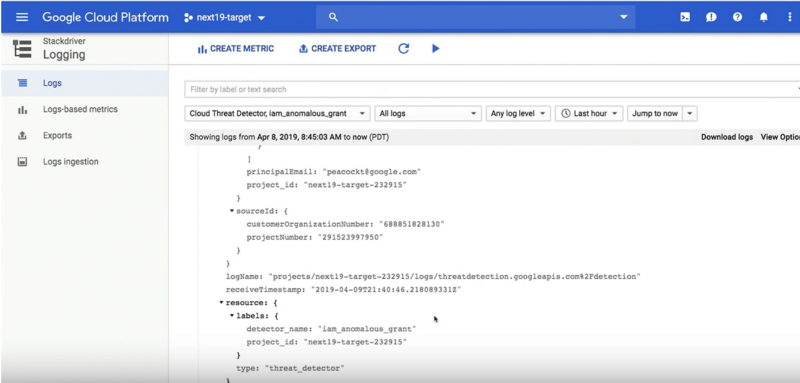This screenshot has height=383, width=800.
Task: Open the notifications bell icon
Action: (x=763, y=17)
